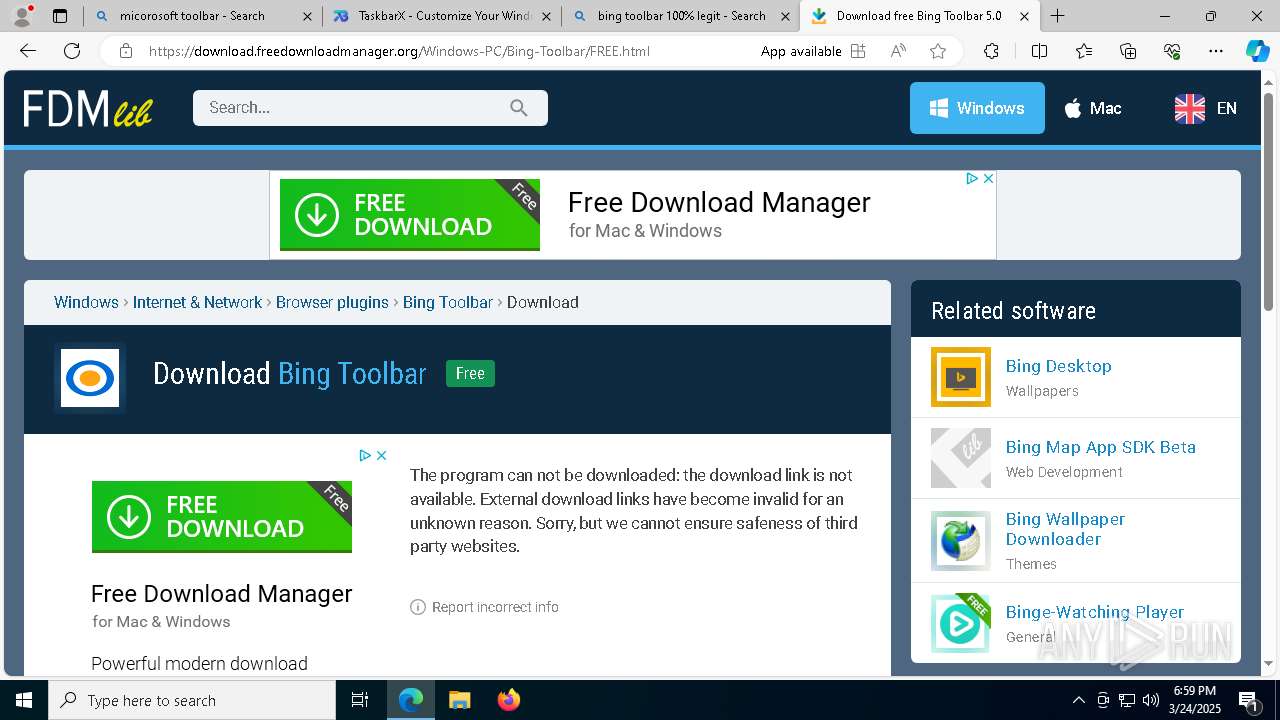Click the Bing Map App SDK Beta icon

pos(961,458)
